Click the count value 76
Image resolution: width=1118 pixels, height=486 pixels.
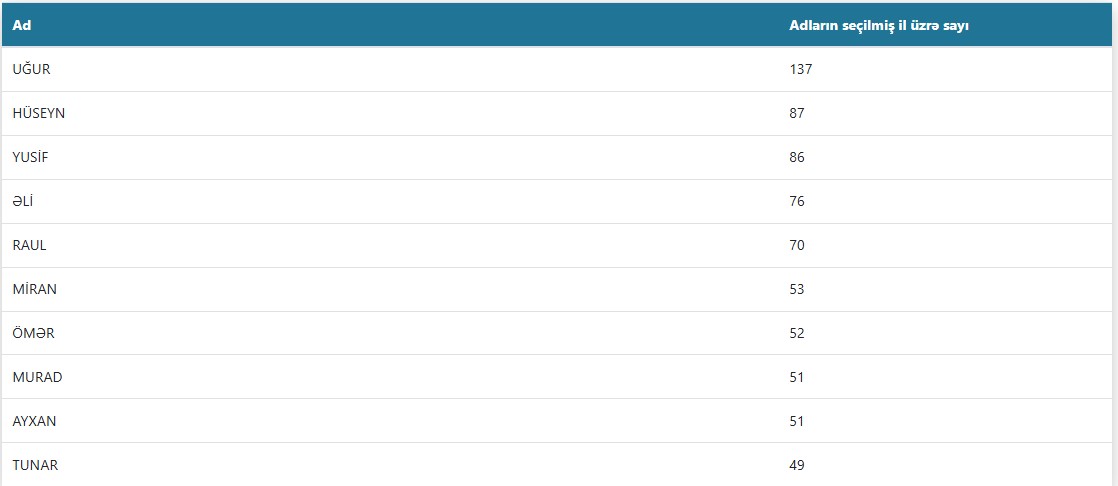coord(797,201)
